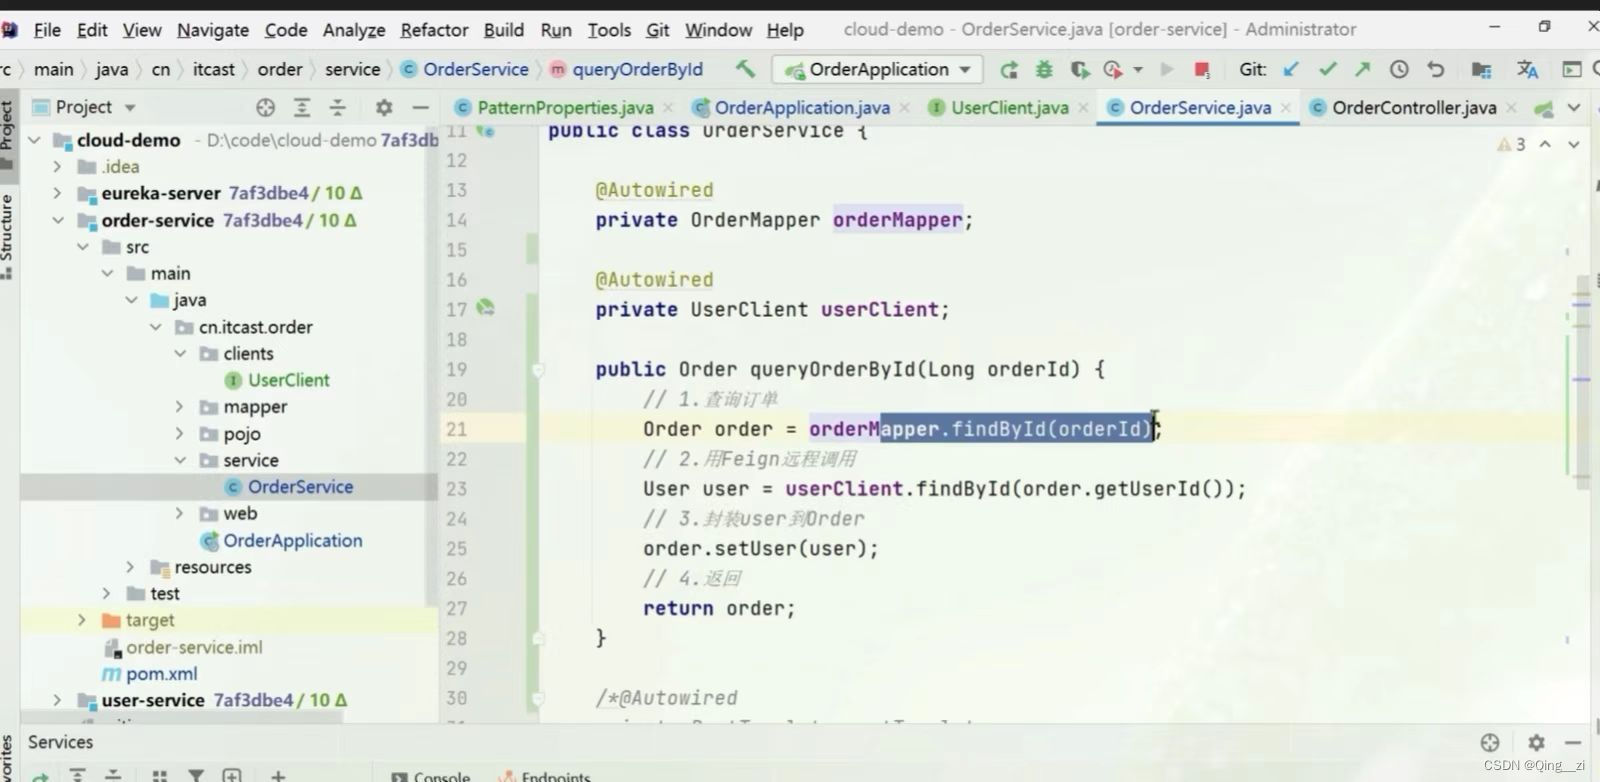This screenshot has width=1600, height=782.
Task: Open the Structure tool window side tab
Action: click(7, 236)
